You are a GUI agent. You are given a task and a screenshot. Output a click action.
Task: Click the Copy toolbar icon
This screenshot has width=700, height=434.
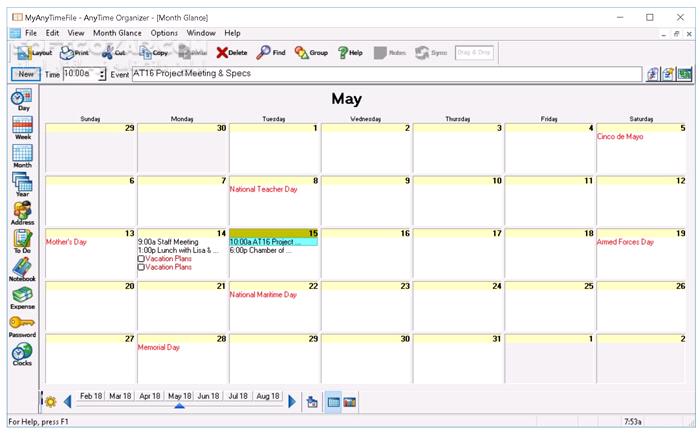pos(154,53)
